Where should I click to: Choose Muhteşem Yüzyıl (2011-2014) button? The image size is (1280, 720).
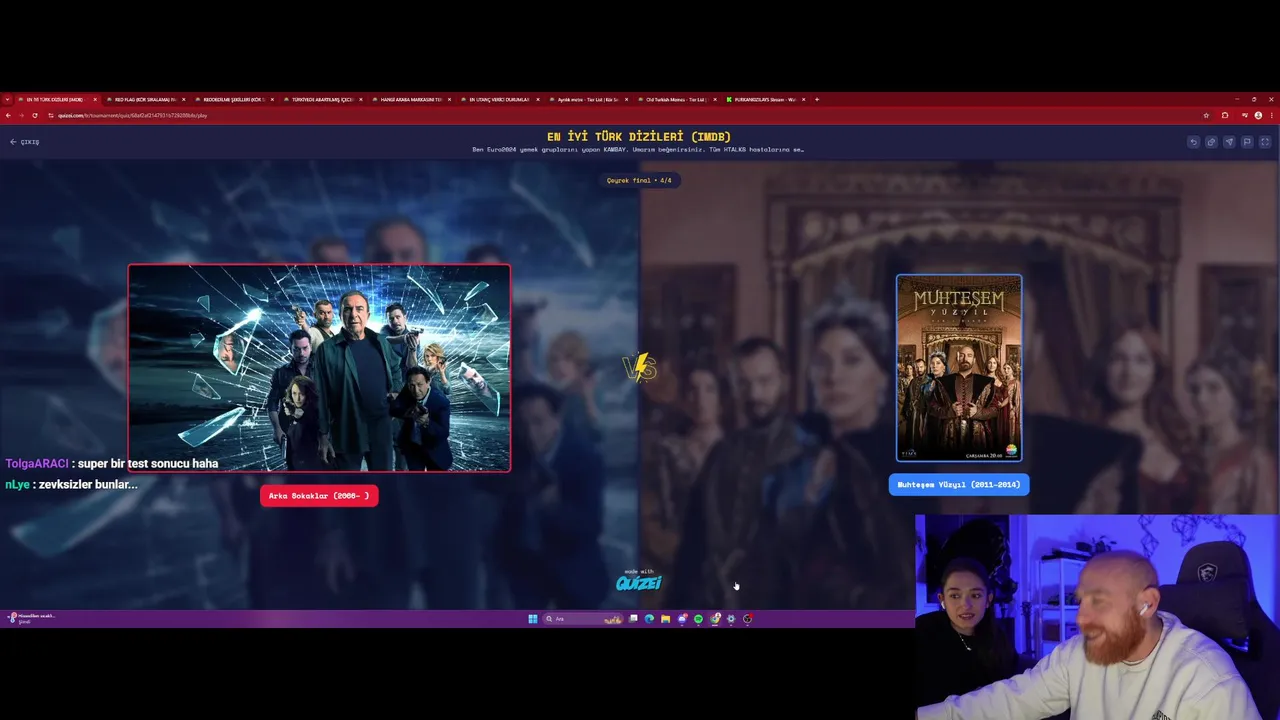(959, 484)
